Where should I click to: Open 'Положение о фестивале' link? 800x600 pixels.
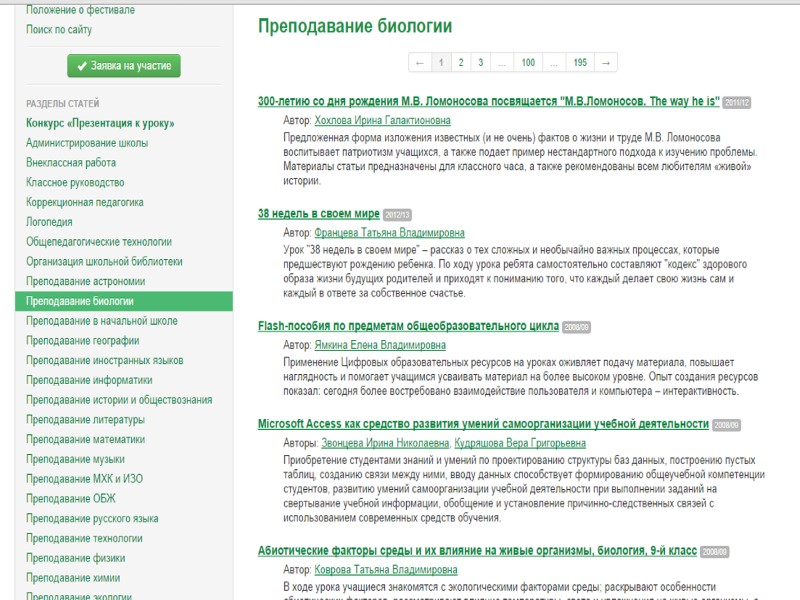click(x=81, y=10)
